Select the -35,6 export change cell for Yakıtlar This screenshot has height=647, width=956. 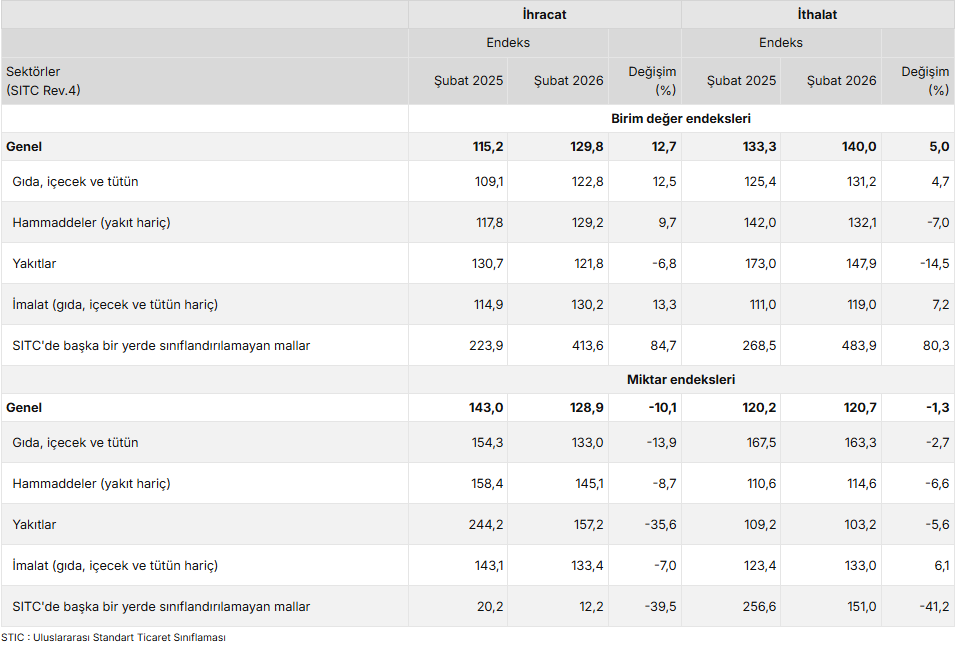coord(660,525)
